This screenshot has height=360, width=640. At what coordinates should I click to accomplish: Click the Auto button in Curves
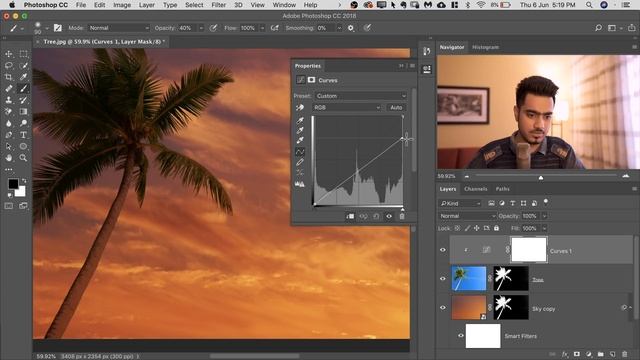[x=396, y=107]
